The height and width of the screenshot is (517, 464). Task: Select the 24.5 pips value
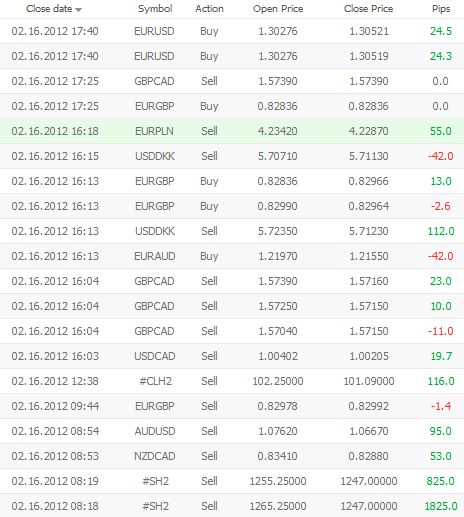441,31
